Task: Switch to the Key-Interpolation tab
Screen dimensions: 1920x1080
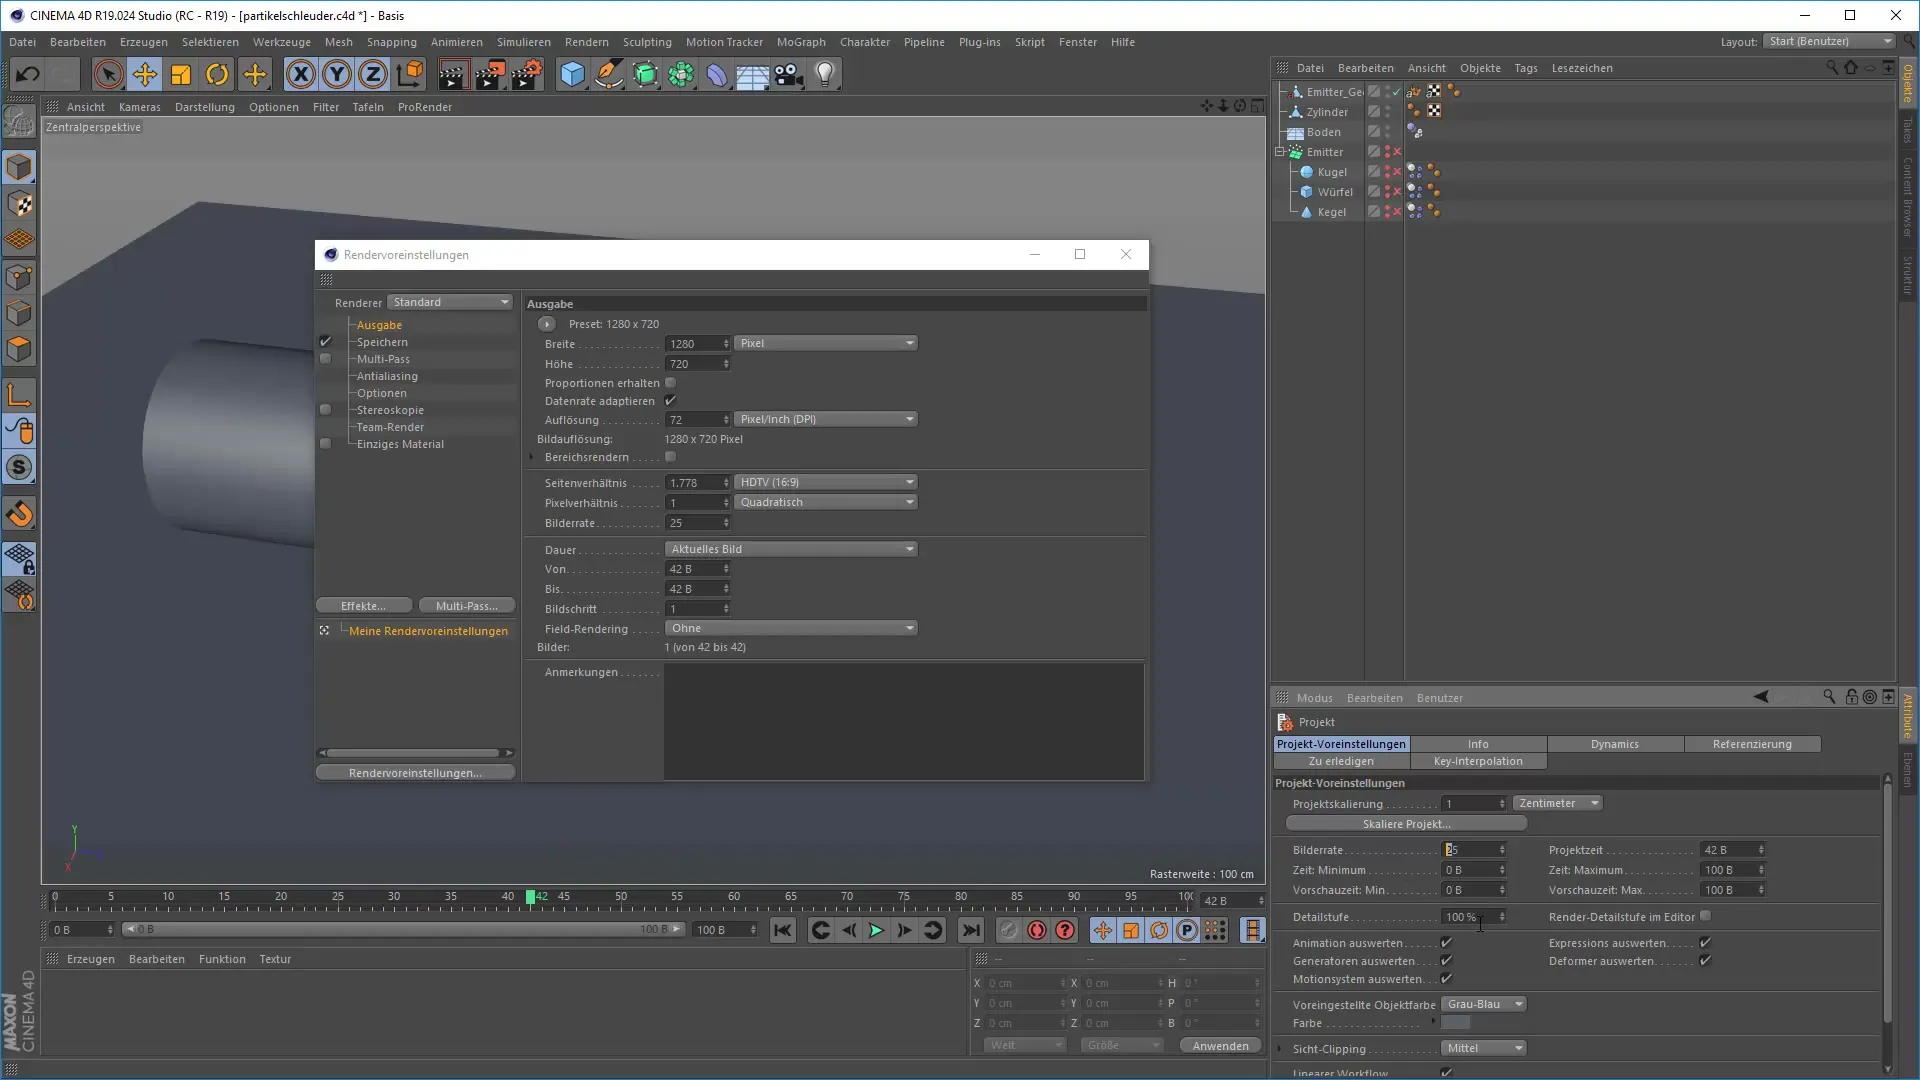Action: click(x=1478, y=761)
